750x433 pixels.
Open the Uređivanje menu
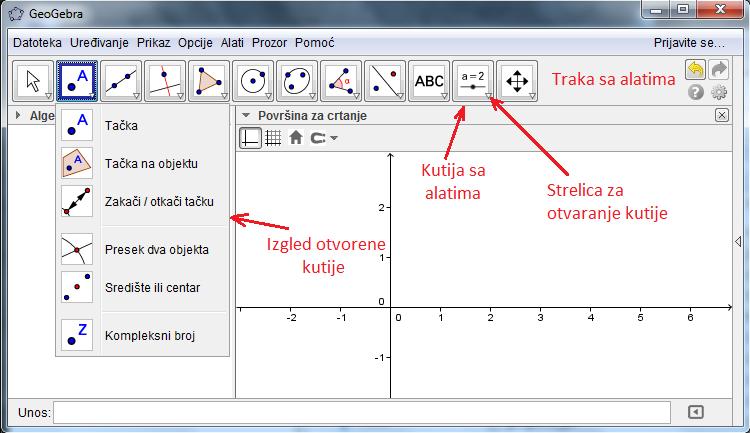(99, 43)
